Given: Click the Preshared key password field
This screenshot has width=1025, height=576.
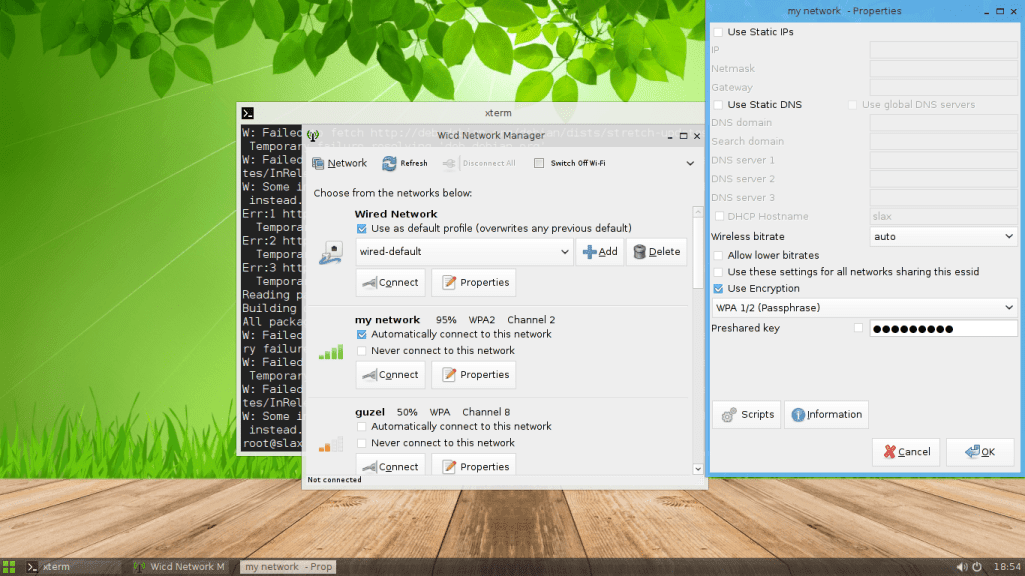Looking at the screenshot, I should coord(944,329).
